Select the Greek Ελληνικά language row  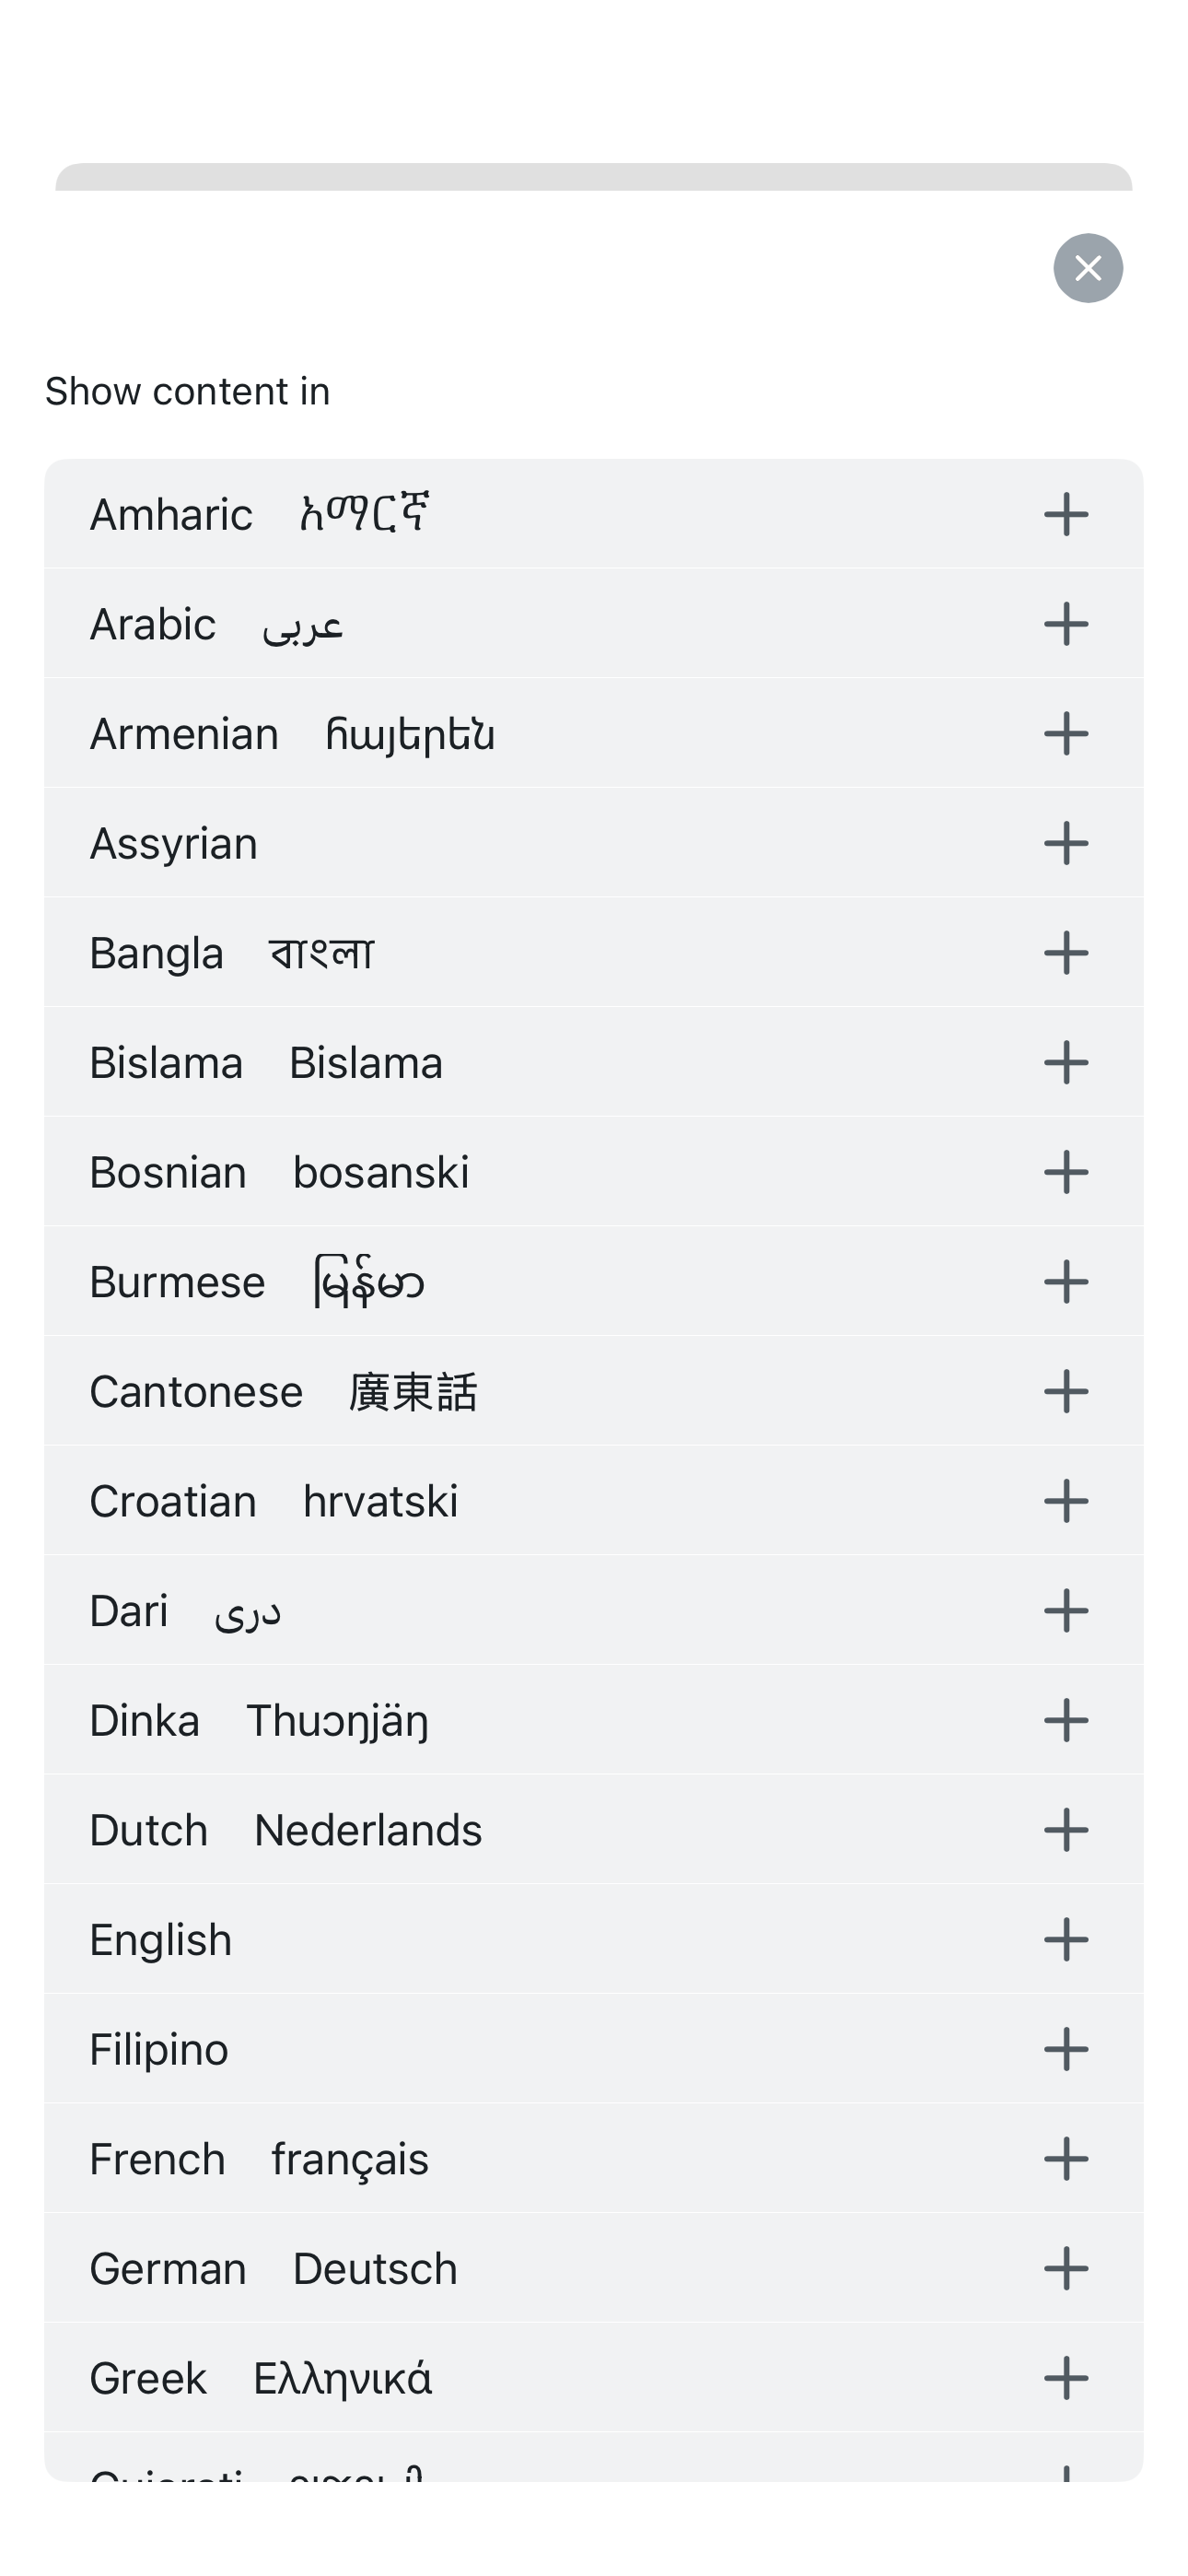pos(261,2378)
